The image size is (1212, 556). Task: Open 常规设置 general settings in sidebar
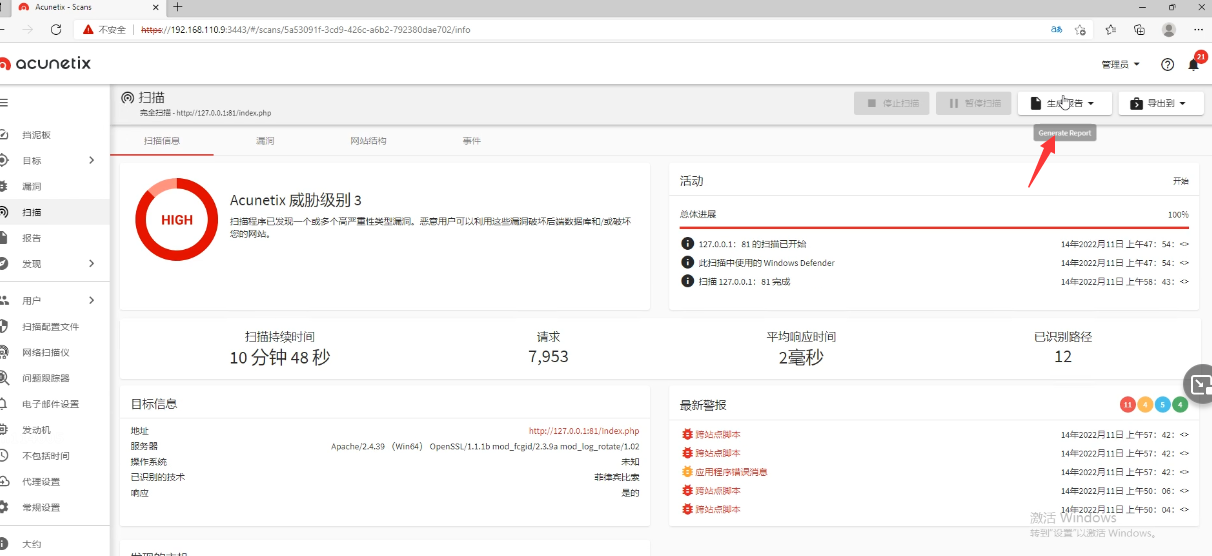point(41,507)
